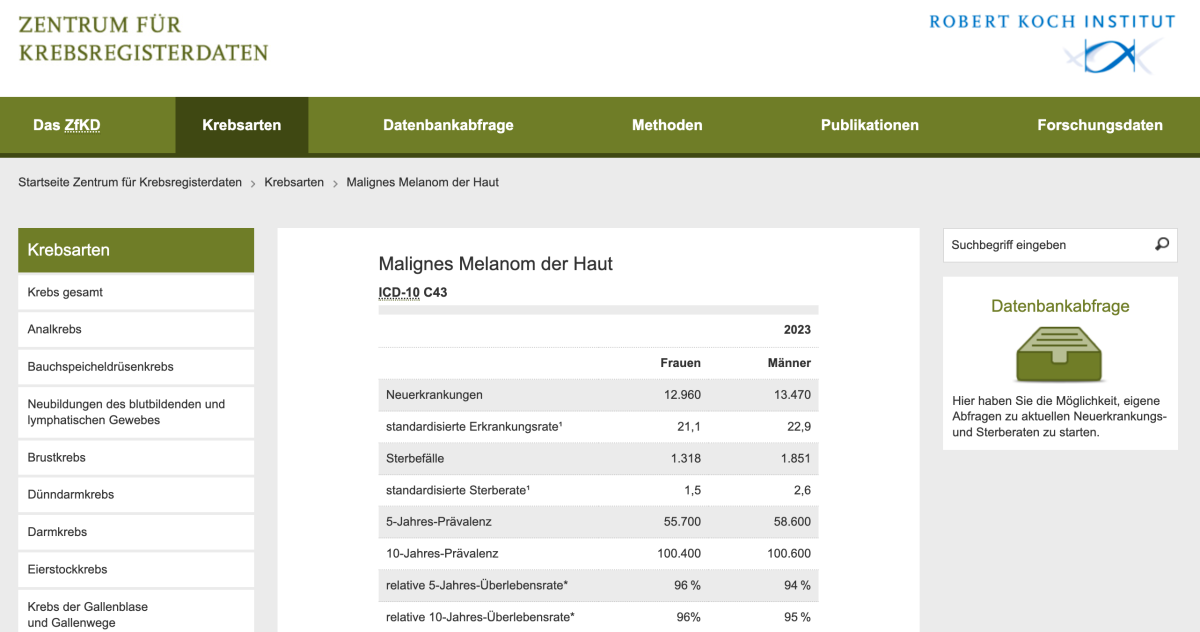Click the Sterbefälle row label
The height and width of the screenshot is (632, 1200).
(415, 458)
